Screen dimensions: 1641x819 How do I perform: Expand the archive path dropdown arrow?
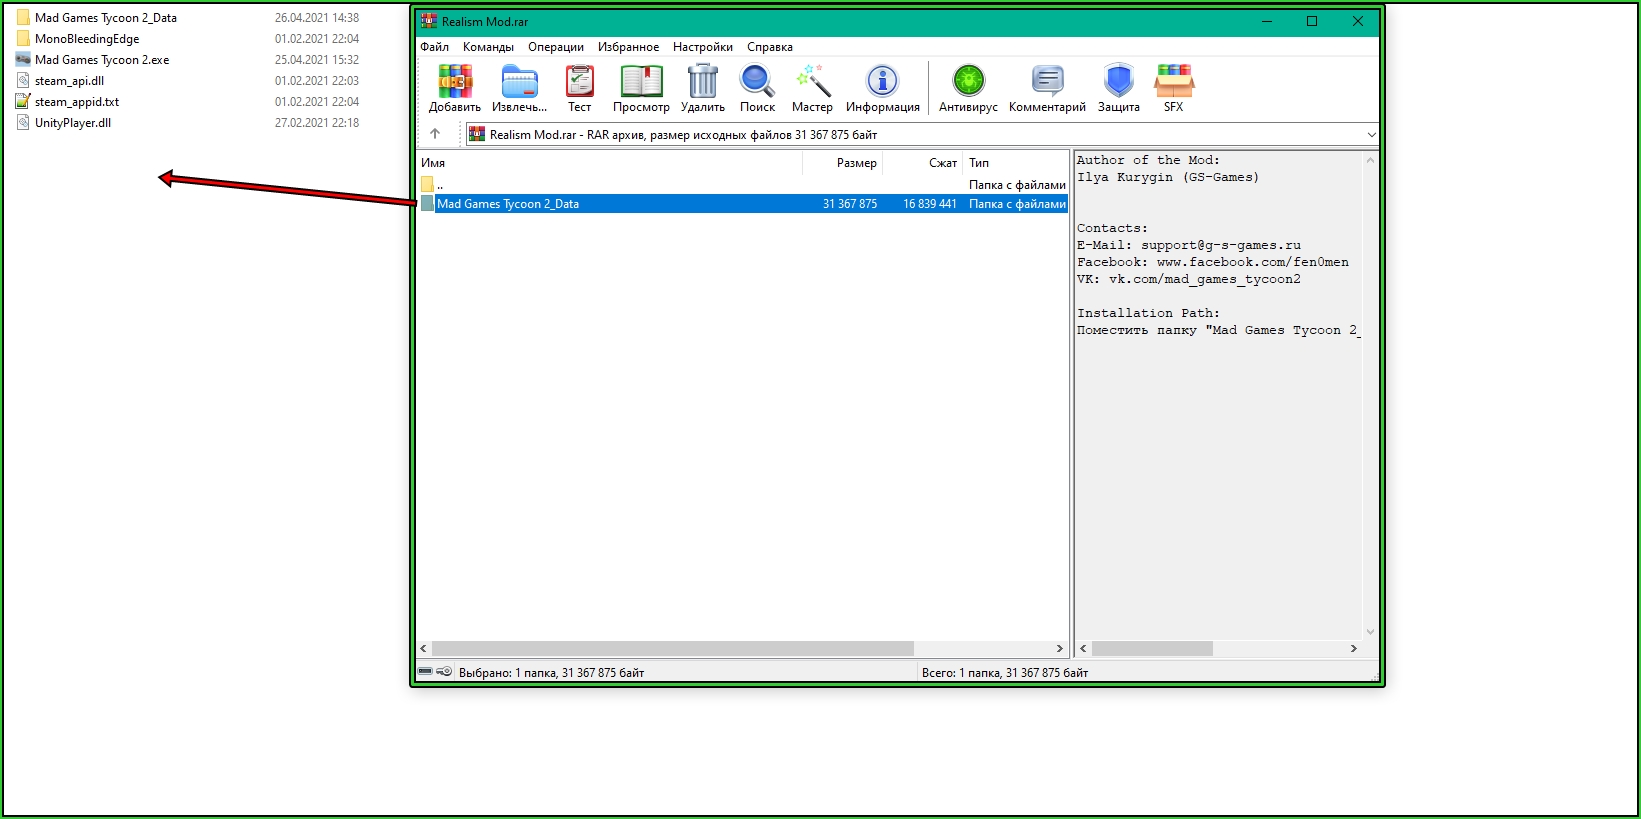point(1371,134)
